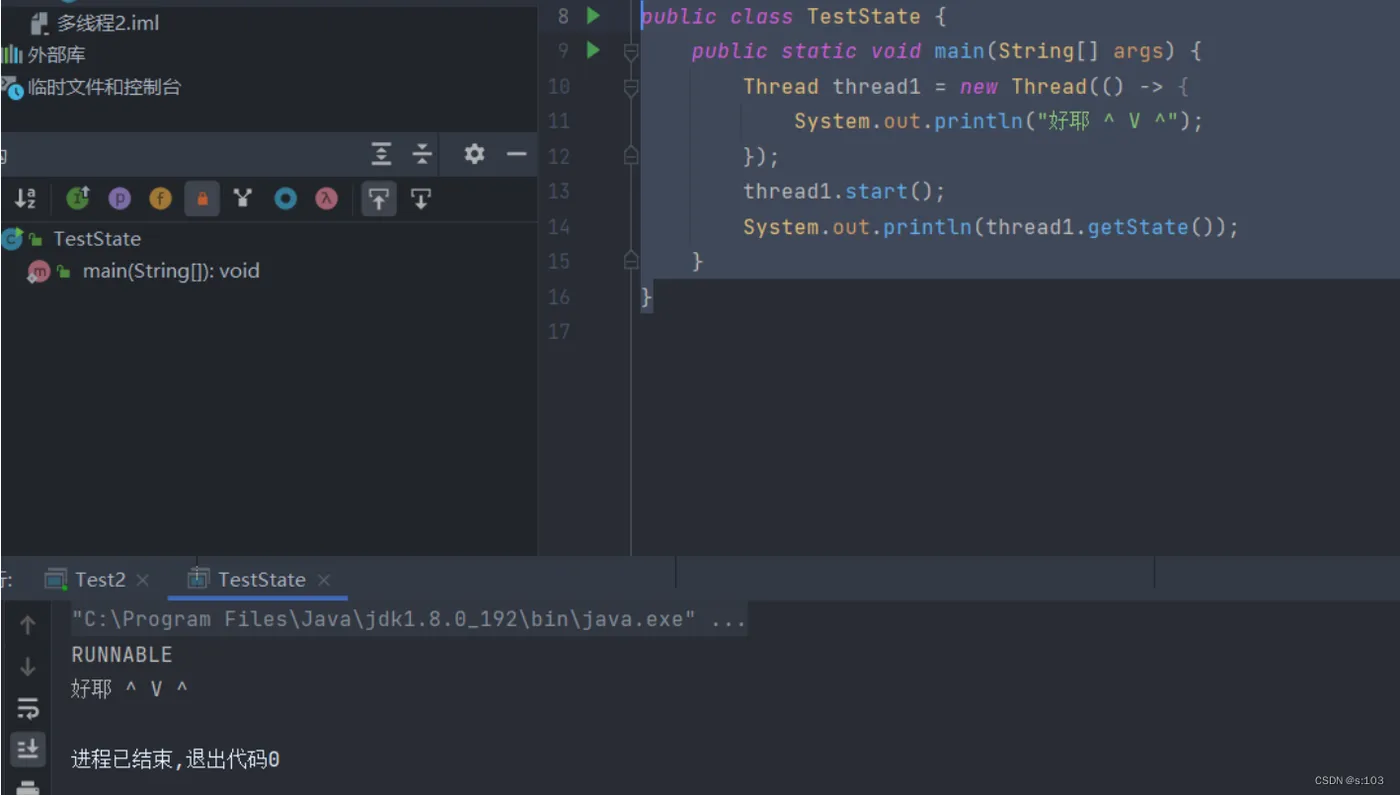Collapse lambda fold marker on line 10
The width and height of the screenshot is (1400, 795).
click(630, 87)
